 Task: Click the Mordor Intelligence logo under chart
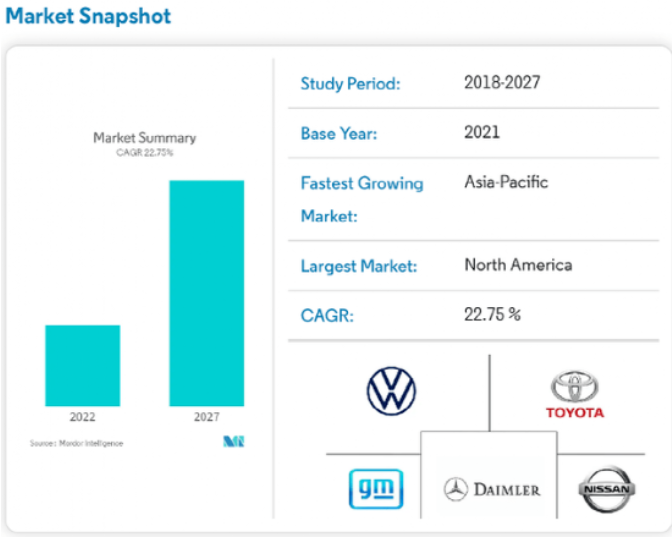[x=234, y=441]
